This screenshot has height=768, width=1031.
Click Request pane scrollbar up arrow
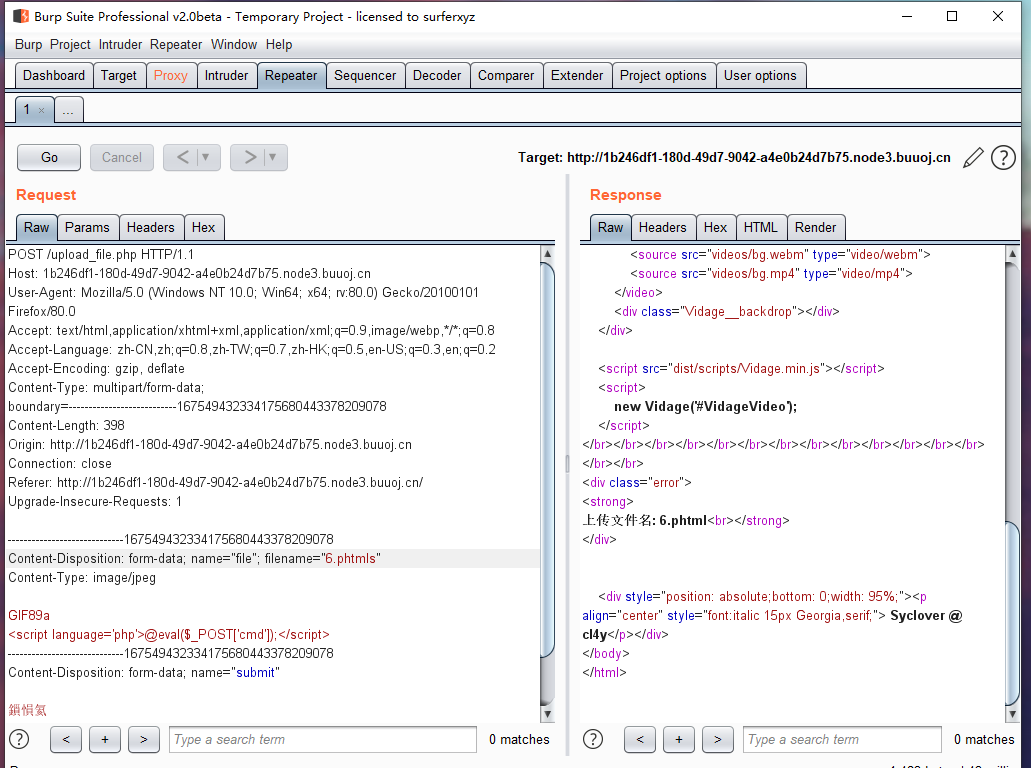(547, 254)
